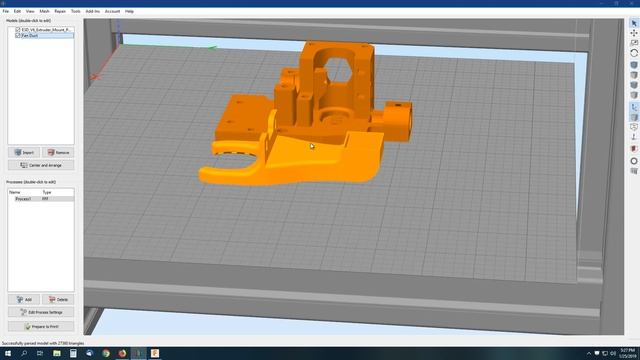Open the network icon in system tray
The width and height of the screenshot is (640, 360).
(x=604, y=353)
